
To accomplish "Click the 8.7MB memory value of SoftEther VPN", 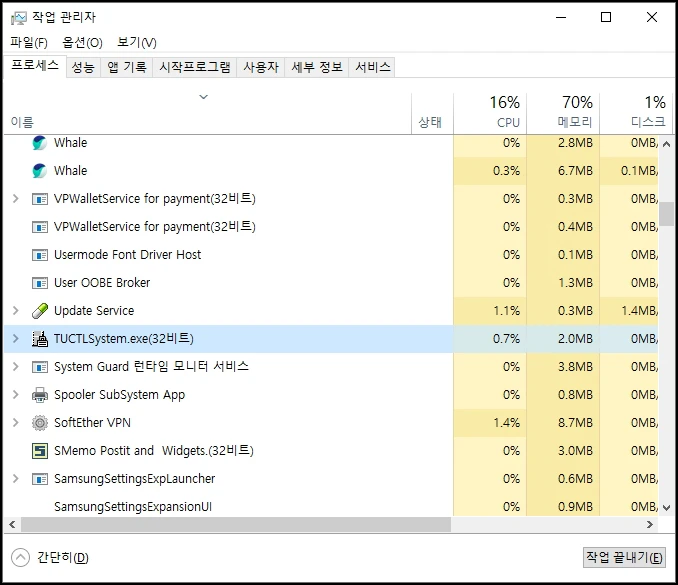I will pyautogui.click(x=575, y=423).
